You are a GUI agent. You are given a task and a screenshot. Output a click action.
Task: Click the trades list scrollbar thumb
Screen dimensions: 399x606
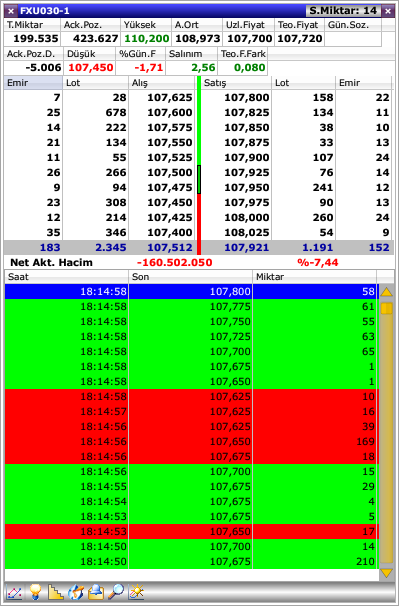386,308
